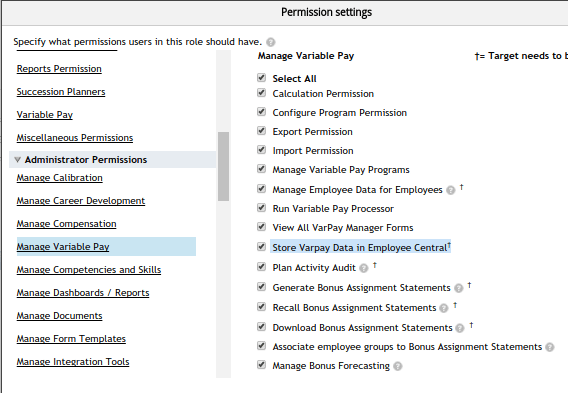
Task: Open Manage Form Templates link
Action: pyautogui.click(x=71, y=339)
